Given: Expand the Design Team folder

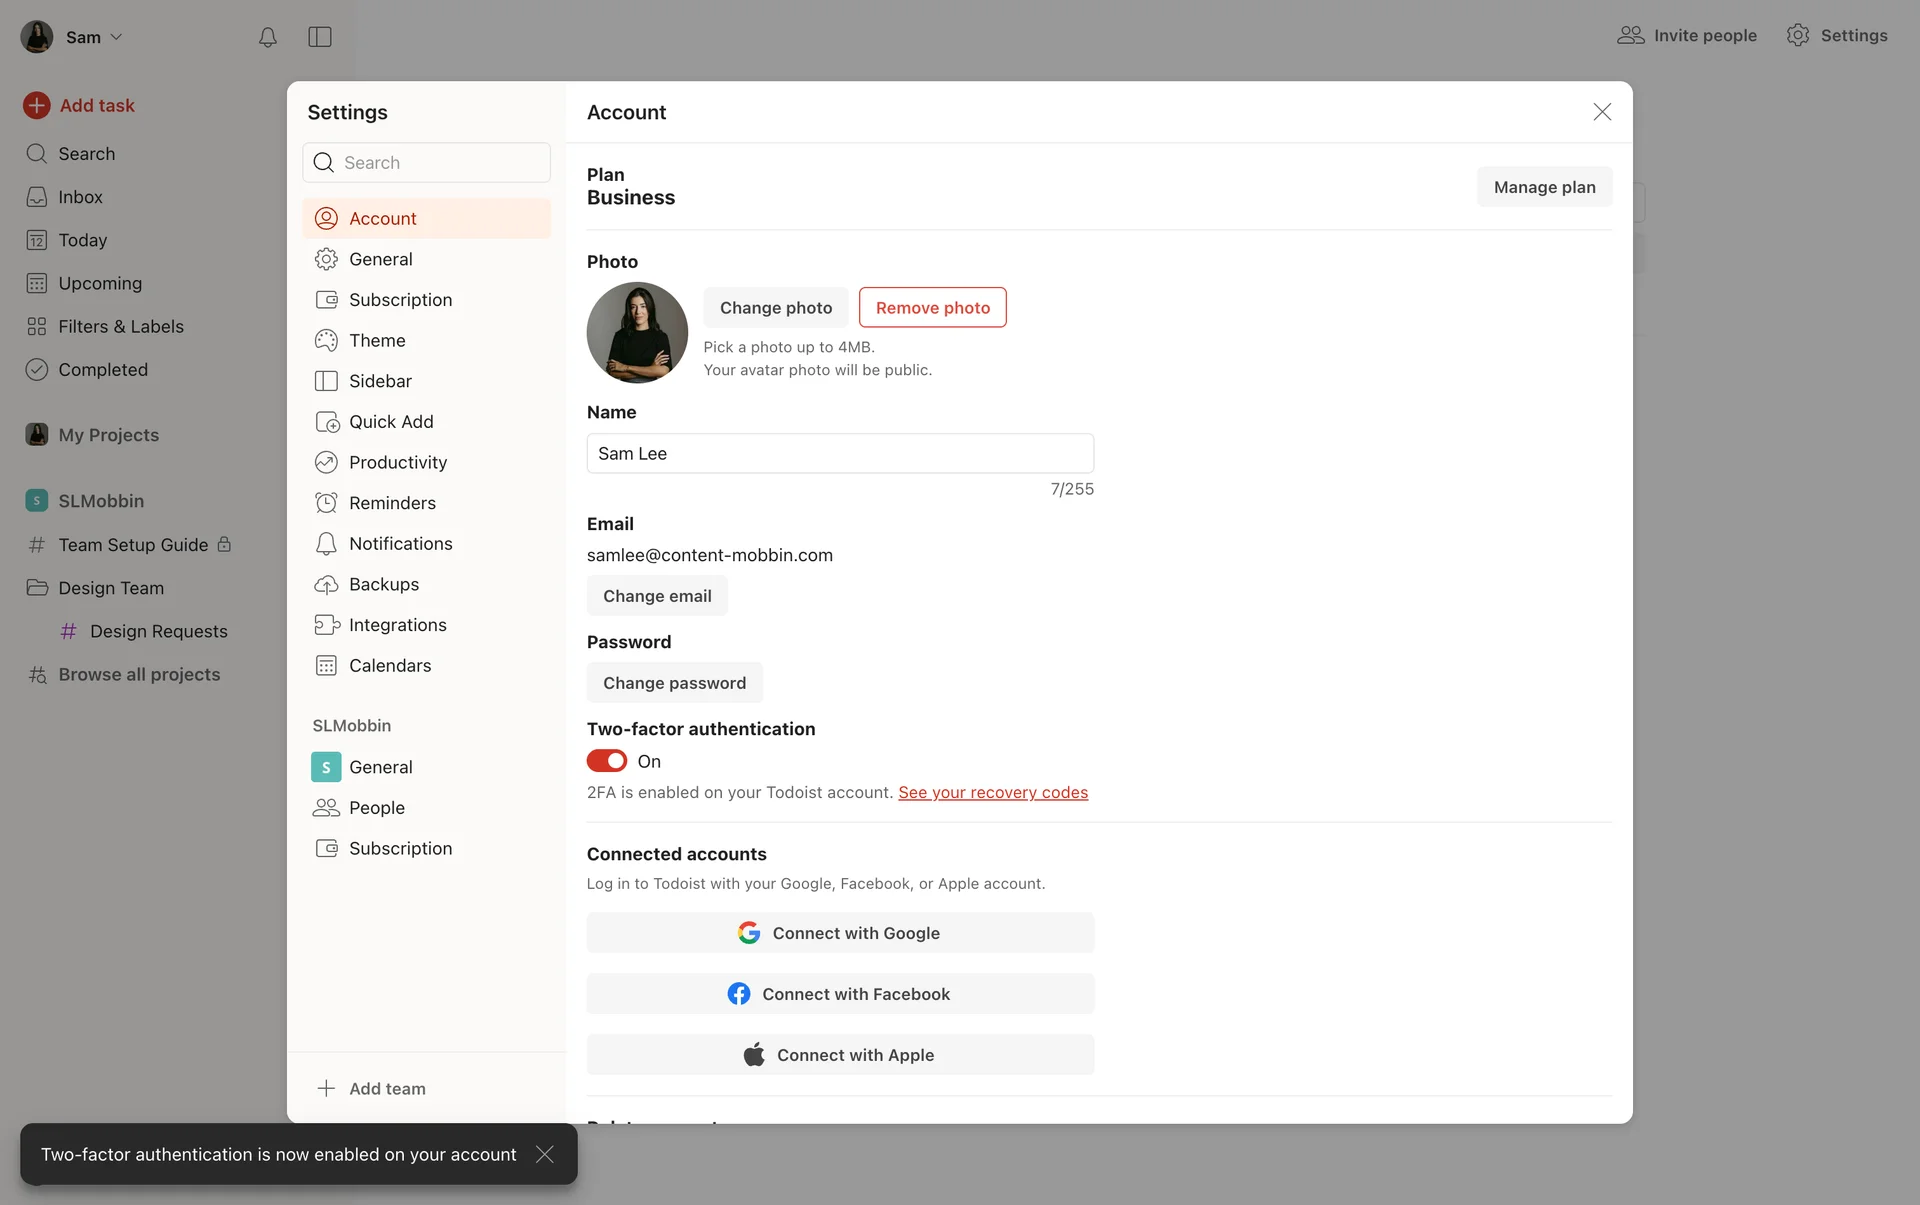Looking at the screenshot, I should (x=110, y=588).
